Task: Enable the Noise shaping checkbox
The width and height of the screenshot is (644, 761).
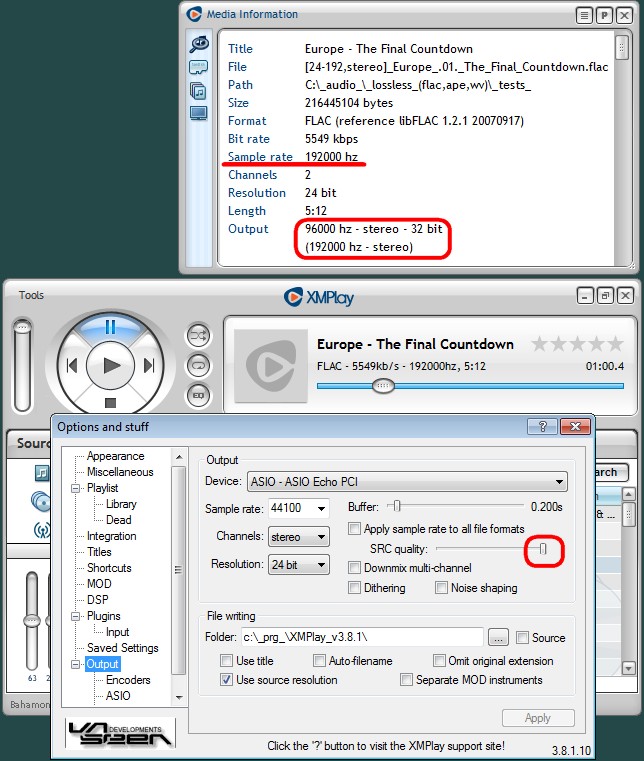Action: pos(441,588)
